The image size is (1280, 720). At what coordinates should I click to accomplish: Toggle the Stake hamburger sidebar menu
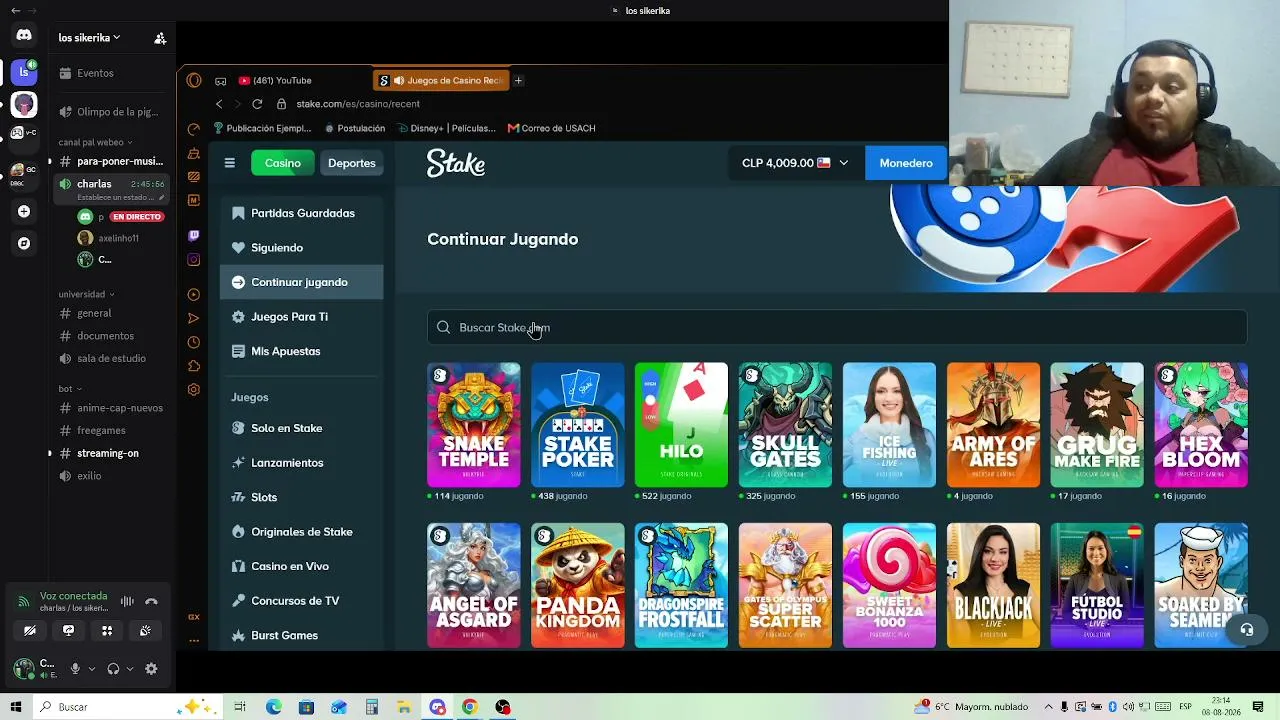pyautogui.click(x=230, y=163)
